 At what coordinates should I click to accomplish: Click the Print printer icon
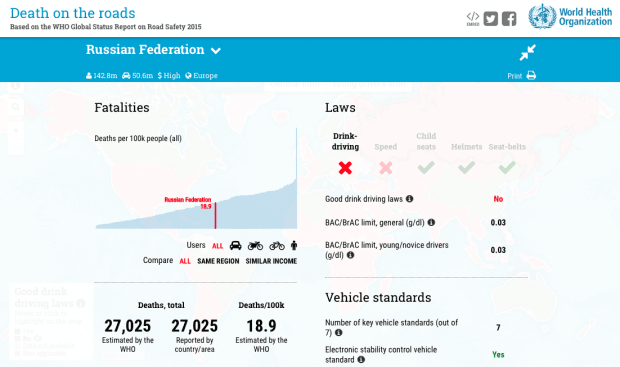[x=531, y=75]
